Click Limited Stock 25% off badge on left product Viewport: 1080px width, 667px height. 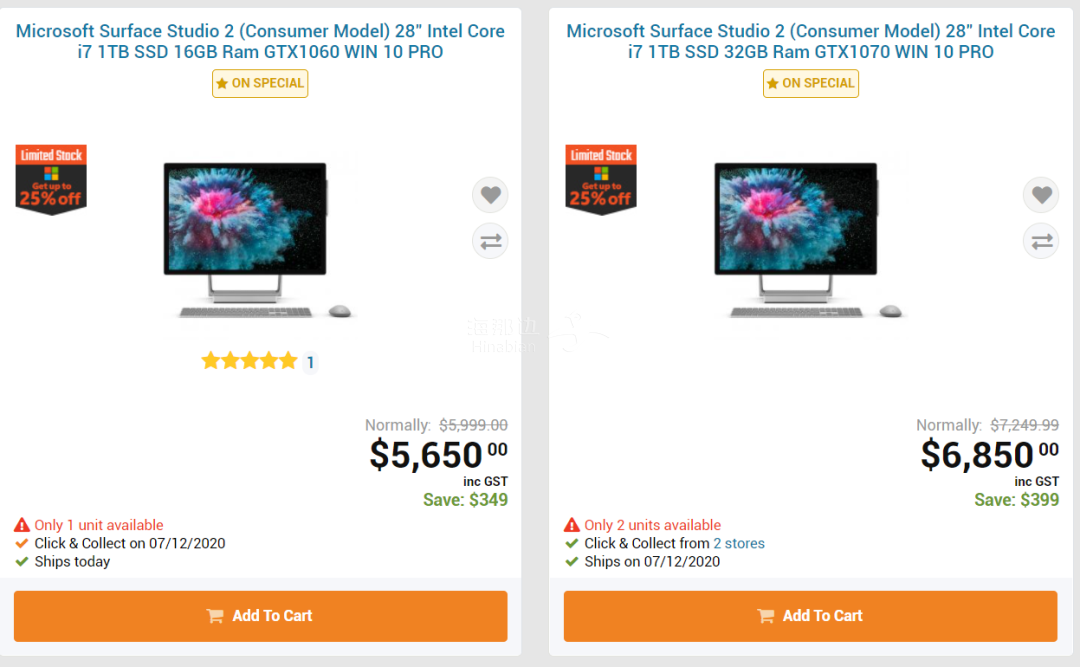(x=51, y=180)
